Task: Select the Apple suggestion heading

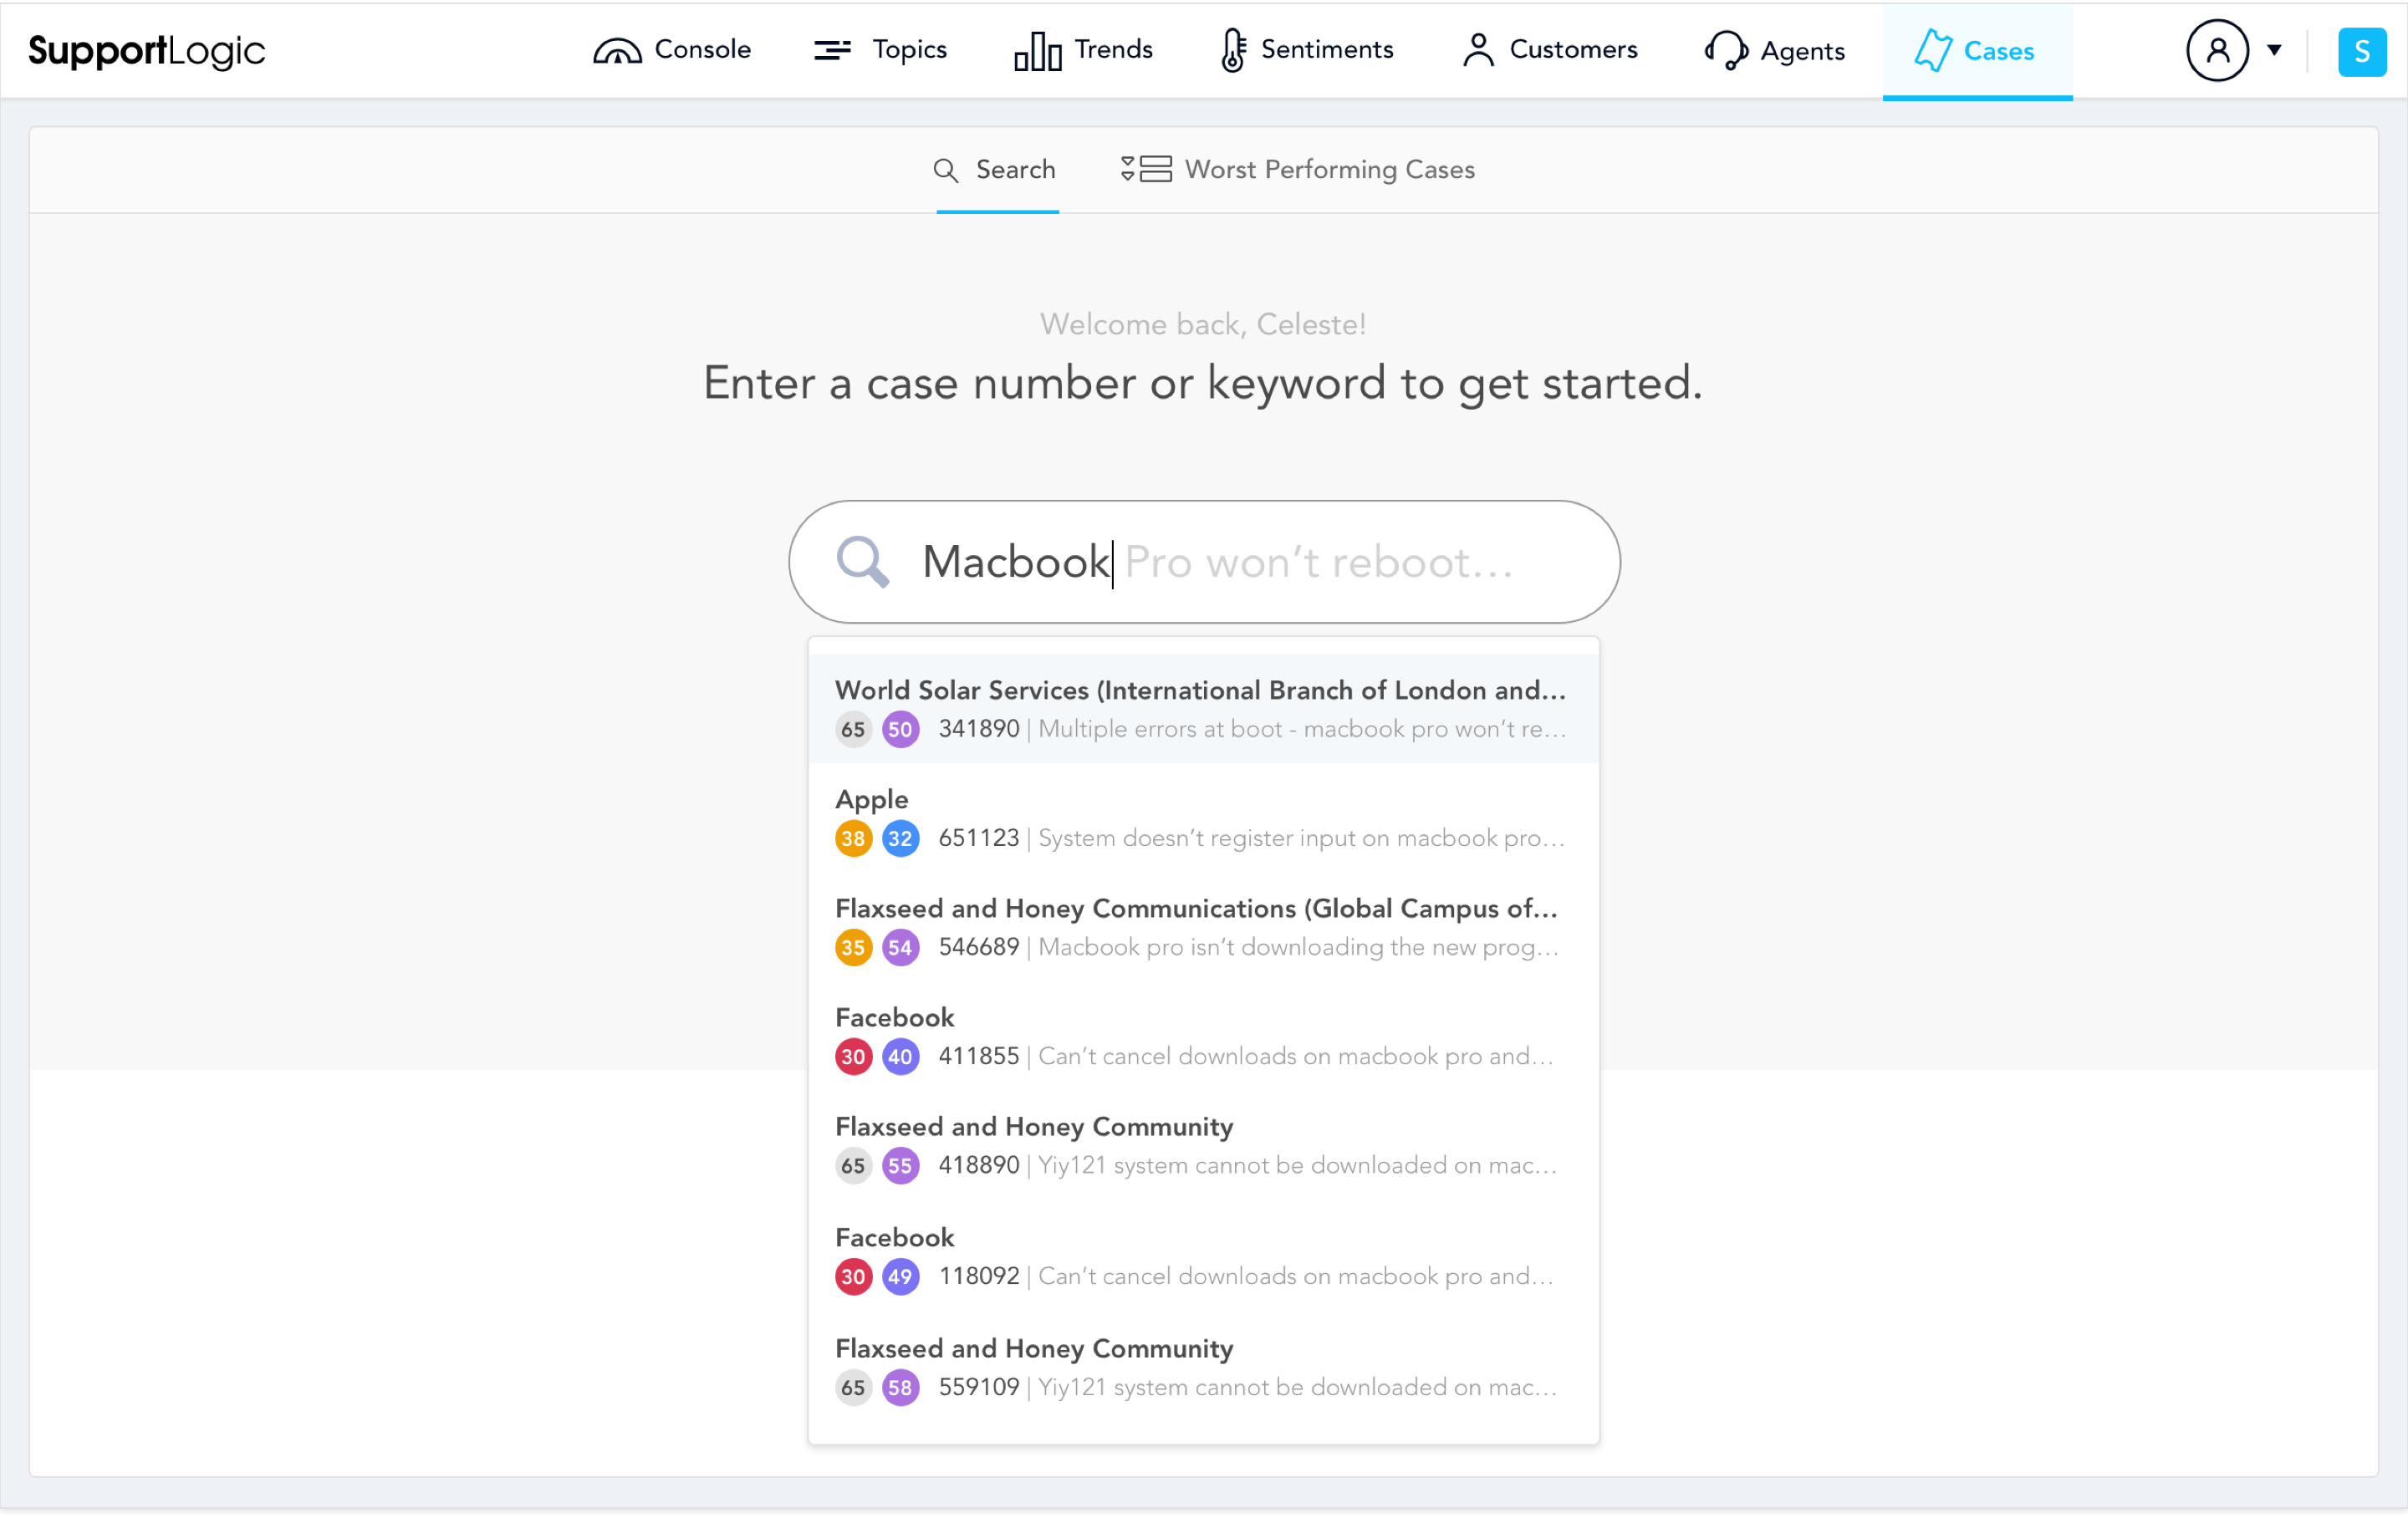Action: (871, 799)
